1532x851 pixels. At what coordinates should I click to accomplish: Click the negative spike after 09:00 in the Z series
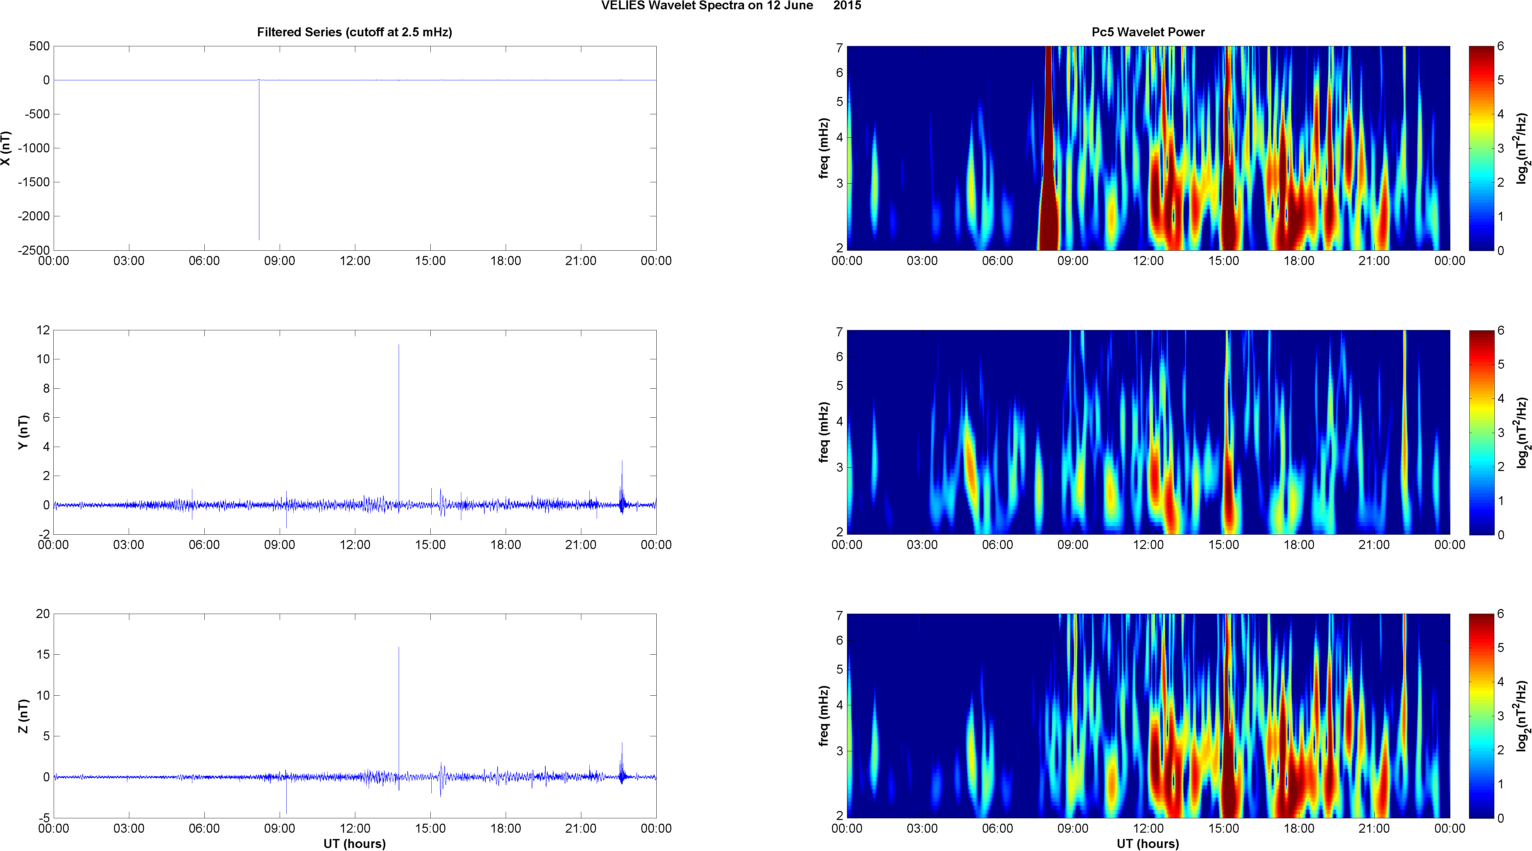pyautogui.click(x=287, y=795)
